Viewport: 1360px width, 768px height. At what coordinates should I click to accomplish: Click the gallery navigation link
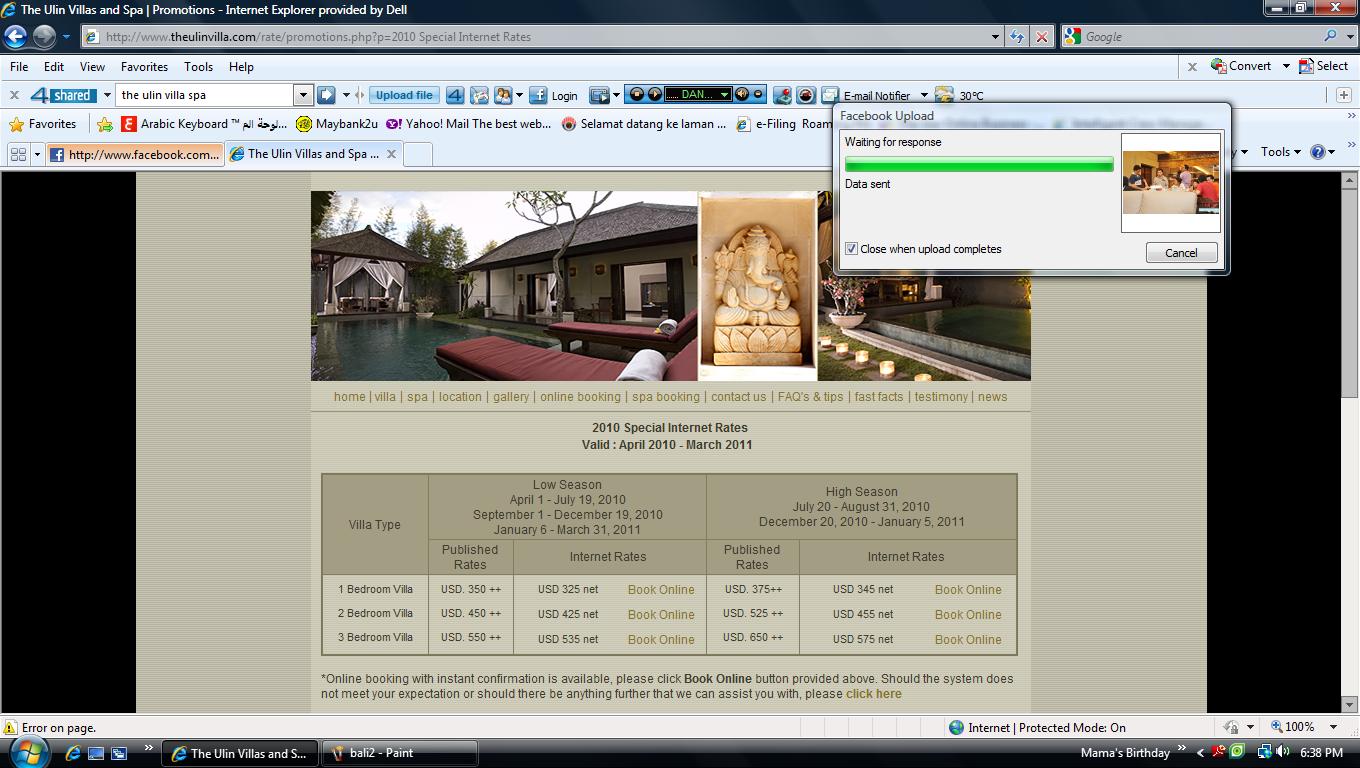tap(511, 397)
